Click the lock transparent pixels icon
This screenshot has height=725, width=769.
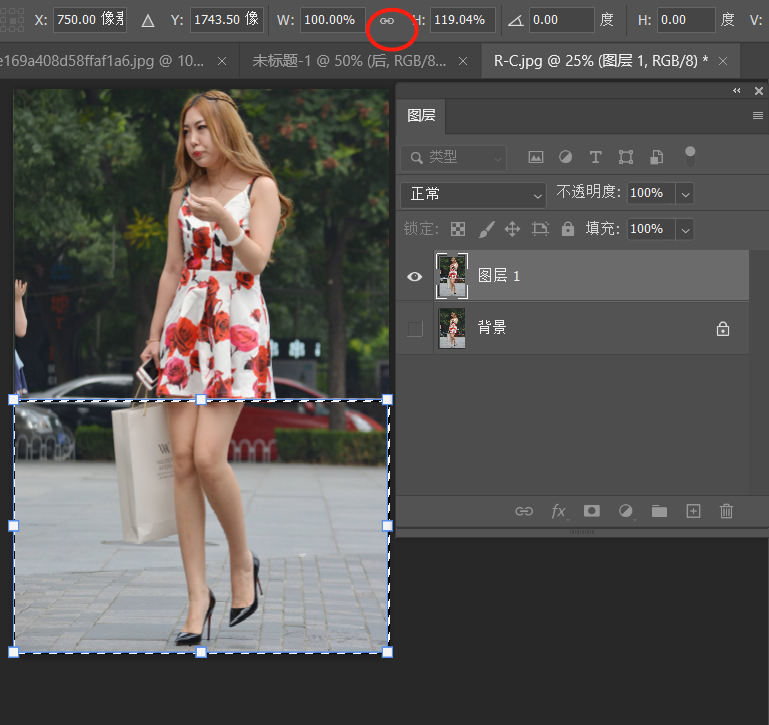458,229
